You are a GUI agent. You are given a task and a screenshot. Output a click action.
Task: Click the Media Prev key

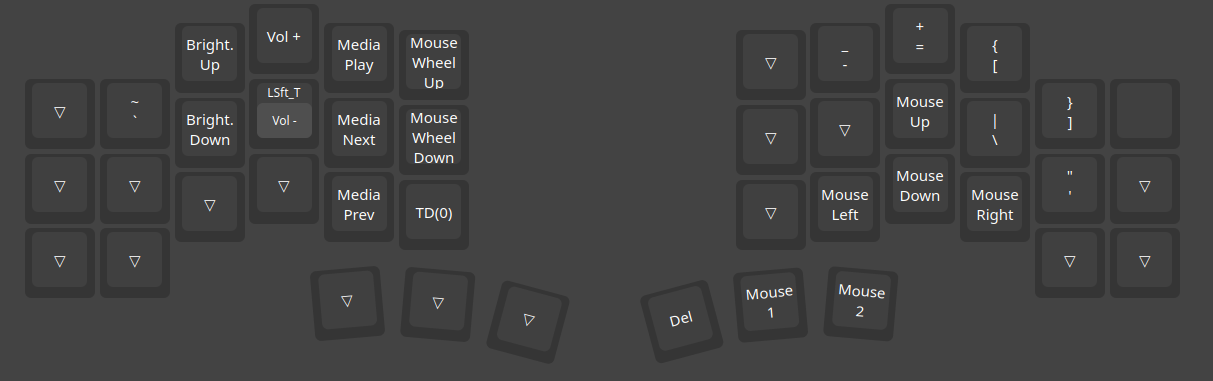tap(359, 206)
